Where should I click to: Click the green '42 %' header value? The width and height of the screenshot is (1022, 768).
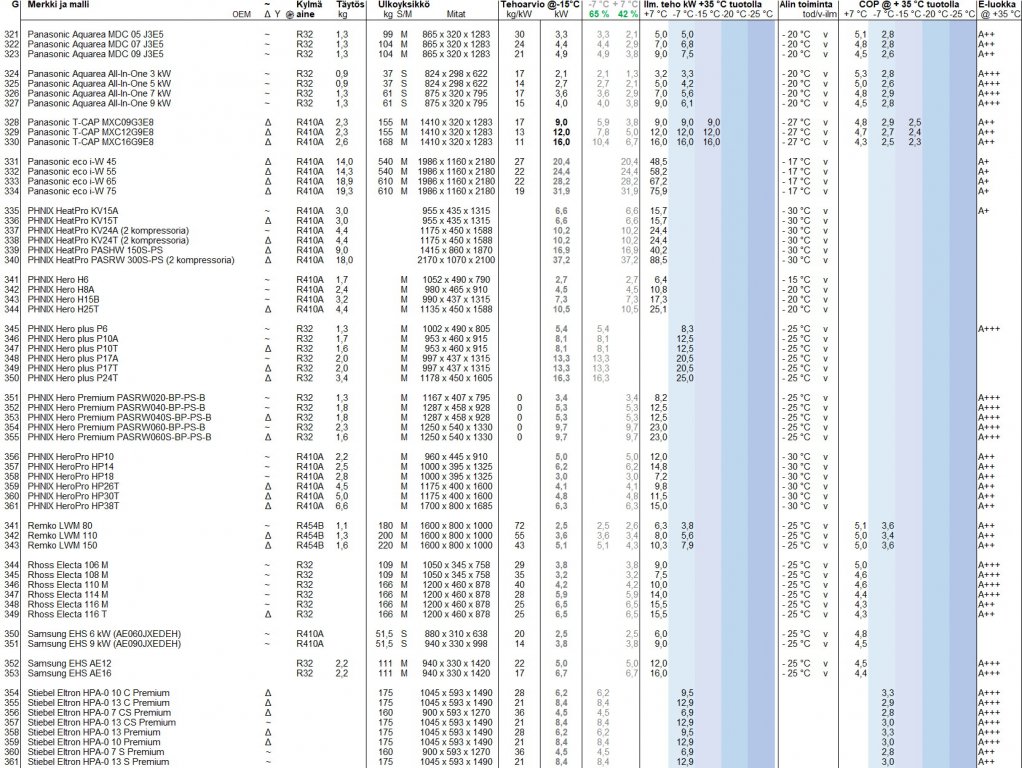[x=627, y=14]
